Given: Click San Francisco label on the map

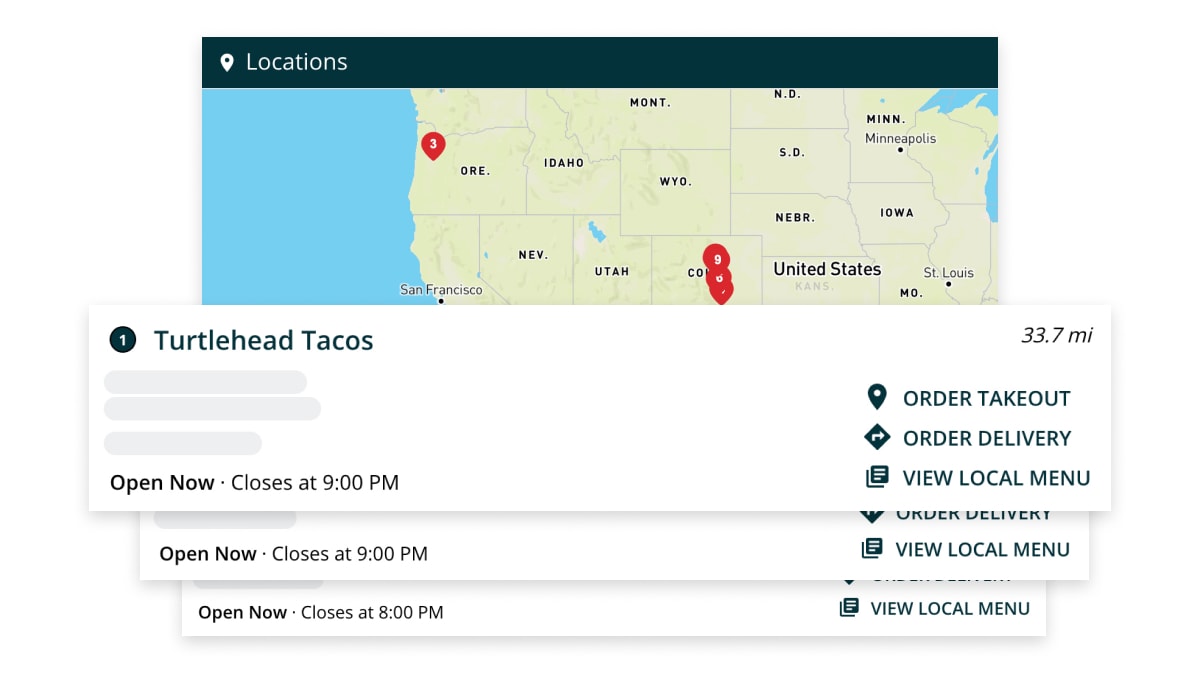Looking at the screenshot, I should [441, 290].
